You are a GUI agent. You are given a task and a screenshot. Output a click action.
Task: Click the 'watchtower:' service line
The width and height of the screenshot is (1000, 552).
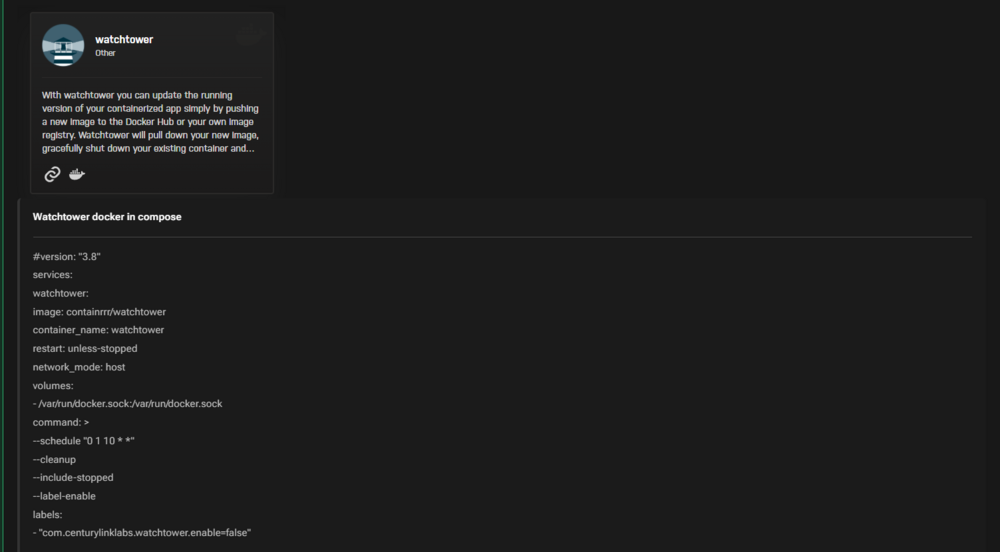[x=61, y=293]
